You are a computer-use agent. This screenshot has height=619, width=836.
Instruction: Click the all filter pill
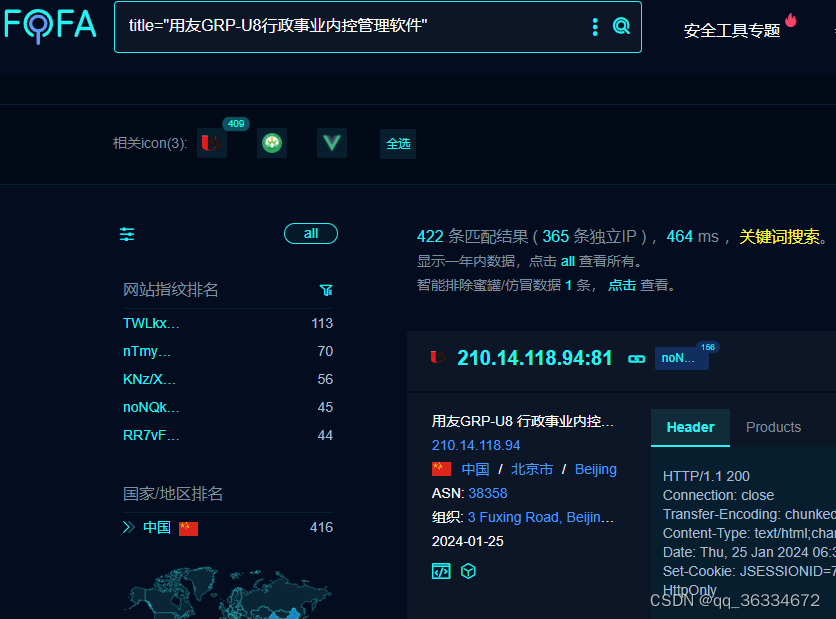pos(310,233)
